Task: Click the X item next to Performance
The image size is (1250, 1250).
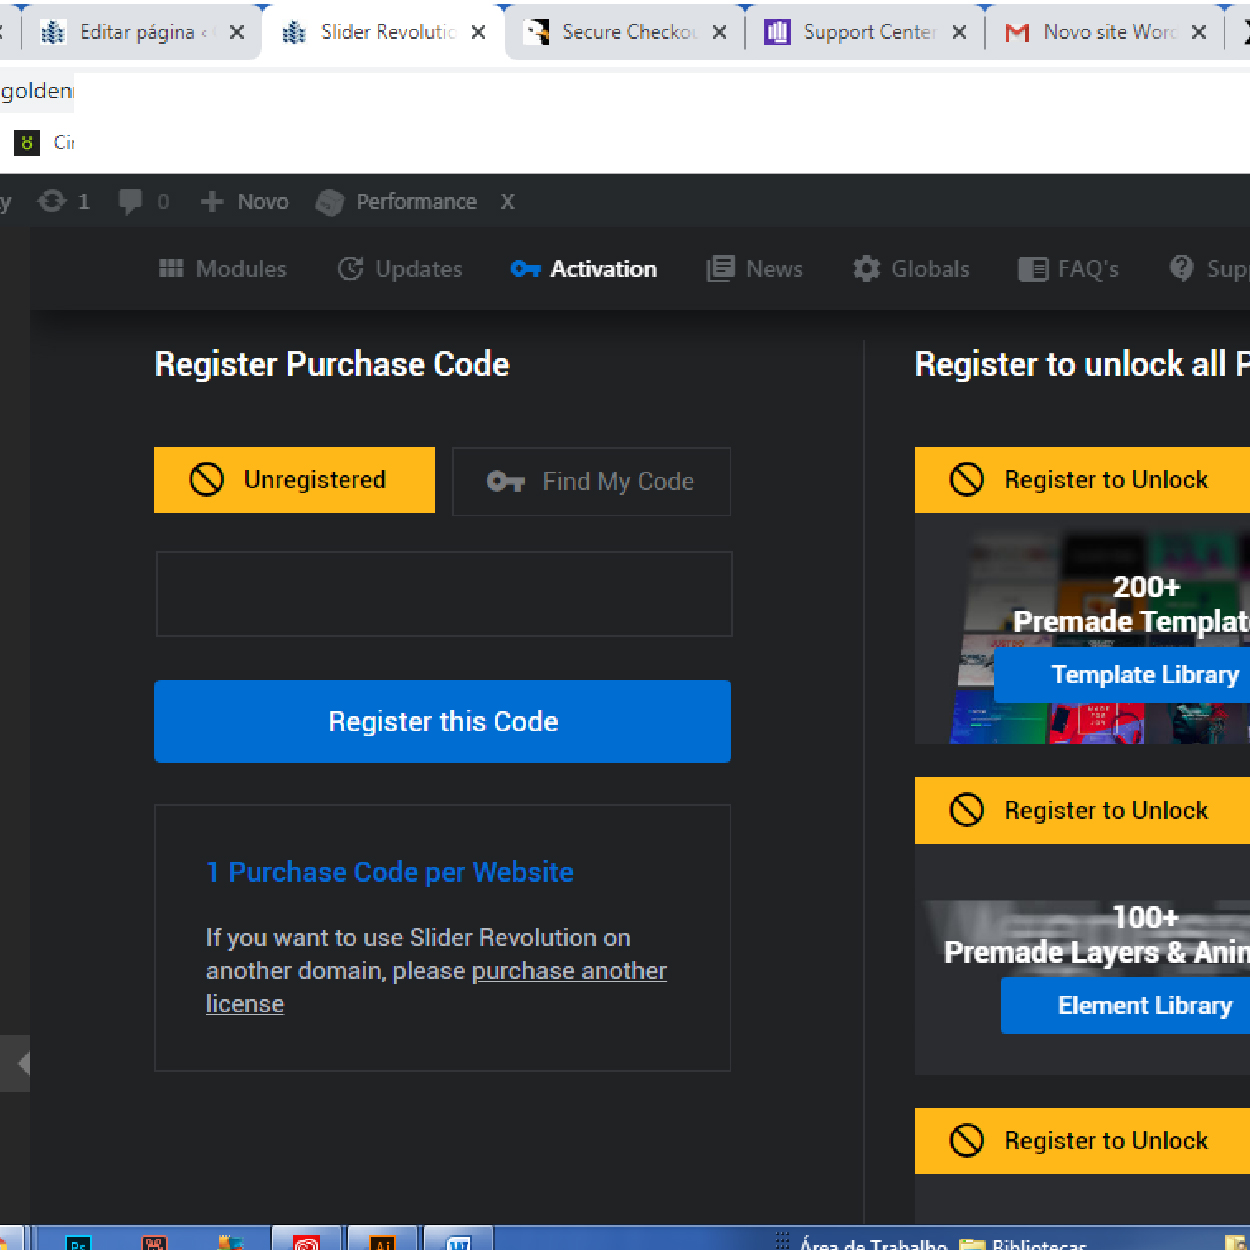Action: (x=508, y=202)
